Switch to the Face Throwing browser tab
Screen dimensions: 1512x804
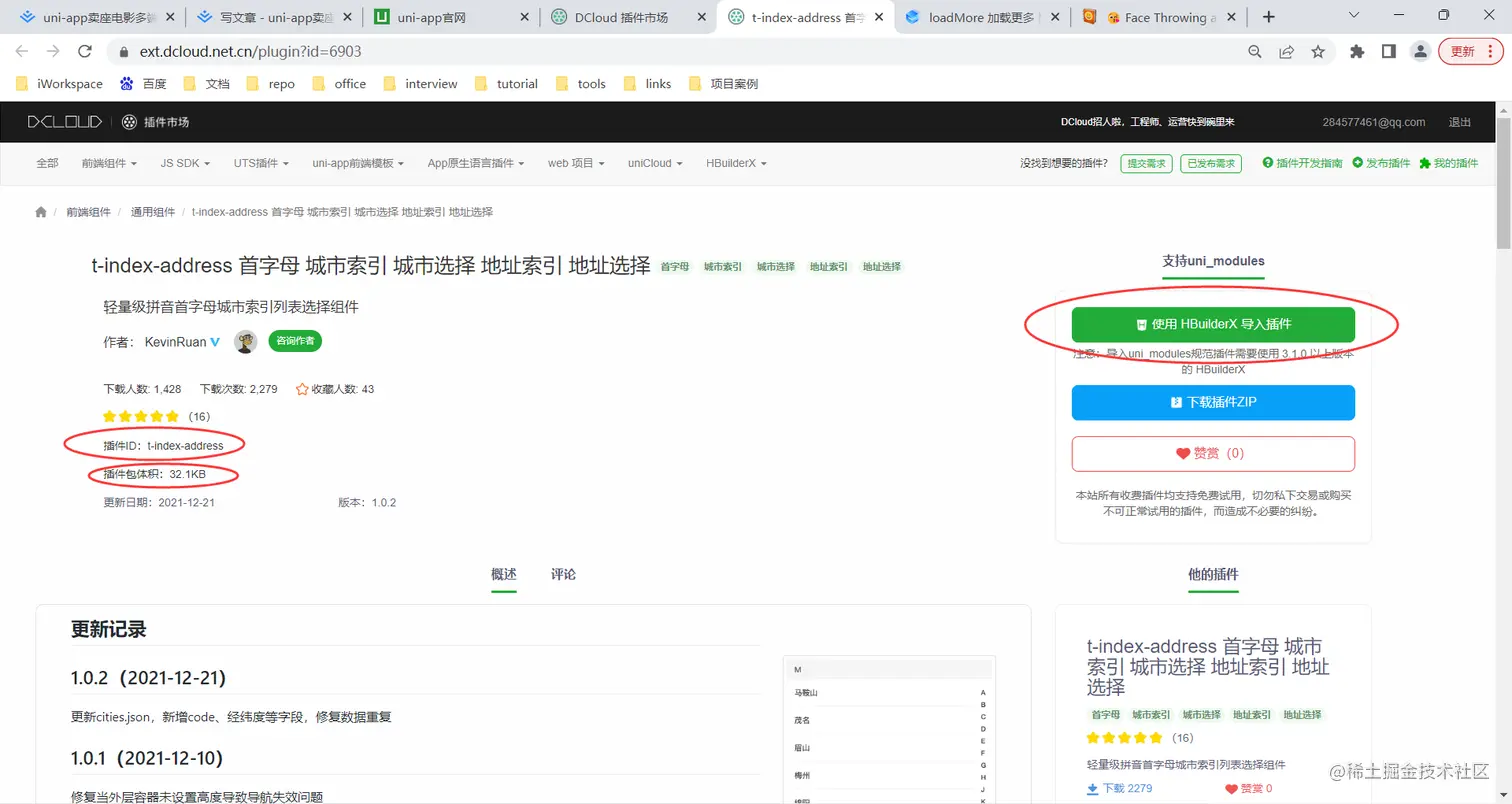pos(1158,17)
